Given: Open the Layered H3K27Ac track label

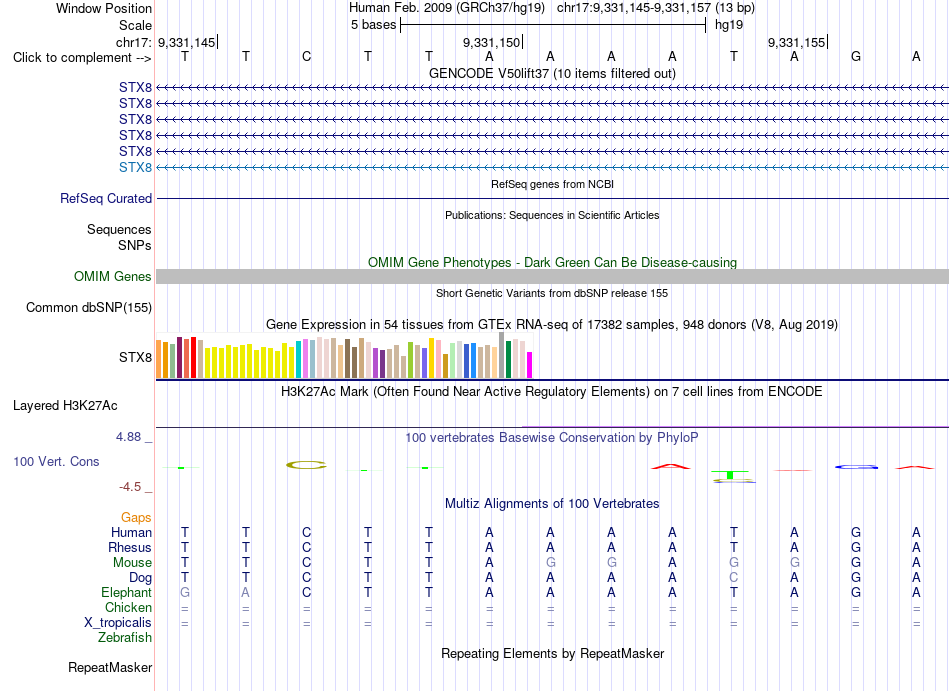Looking at the screenshot, I should click(x=65, y=406).
